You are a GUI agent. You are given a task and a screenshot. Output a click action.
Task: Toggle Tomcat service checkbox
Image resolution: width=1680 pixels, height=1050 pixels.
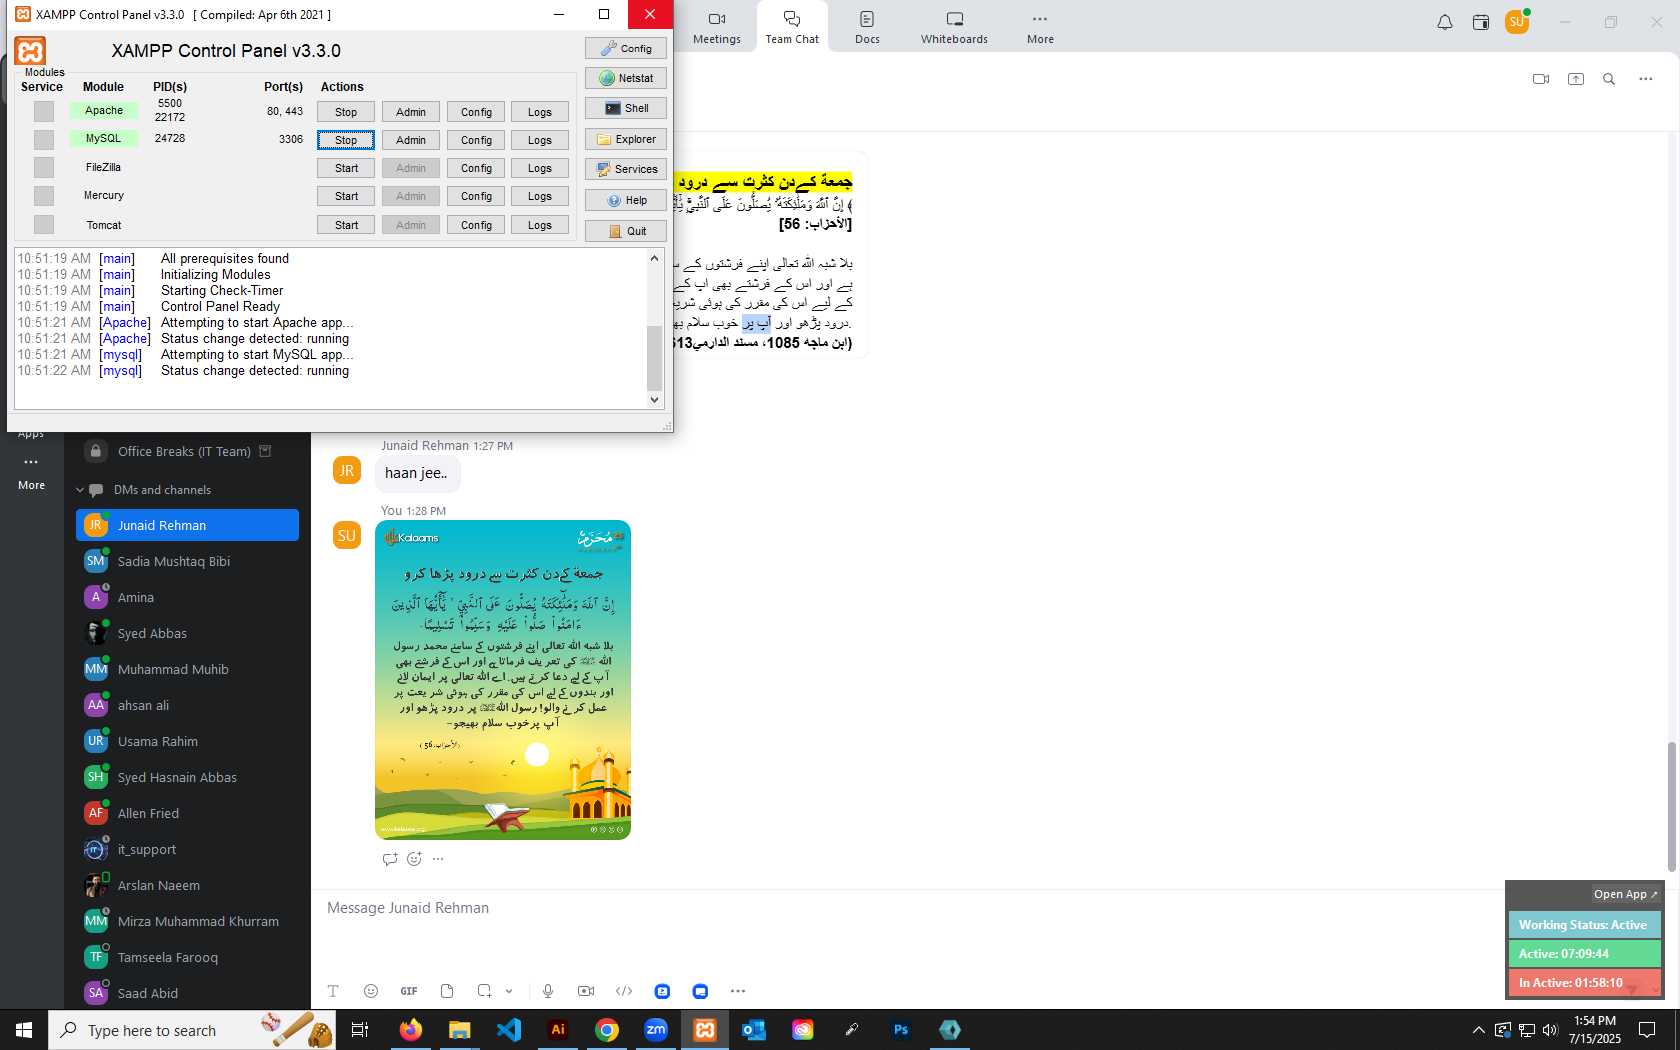click(x=44, y=224)
